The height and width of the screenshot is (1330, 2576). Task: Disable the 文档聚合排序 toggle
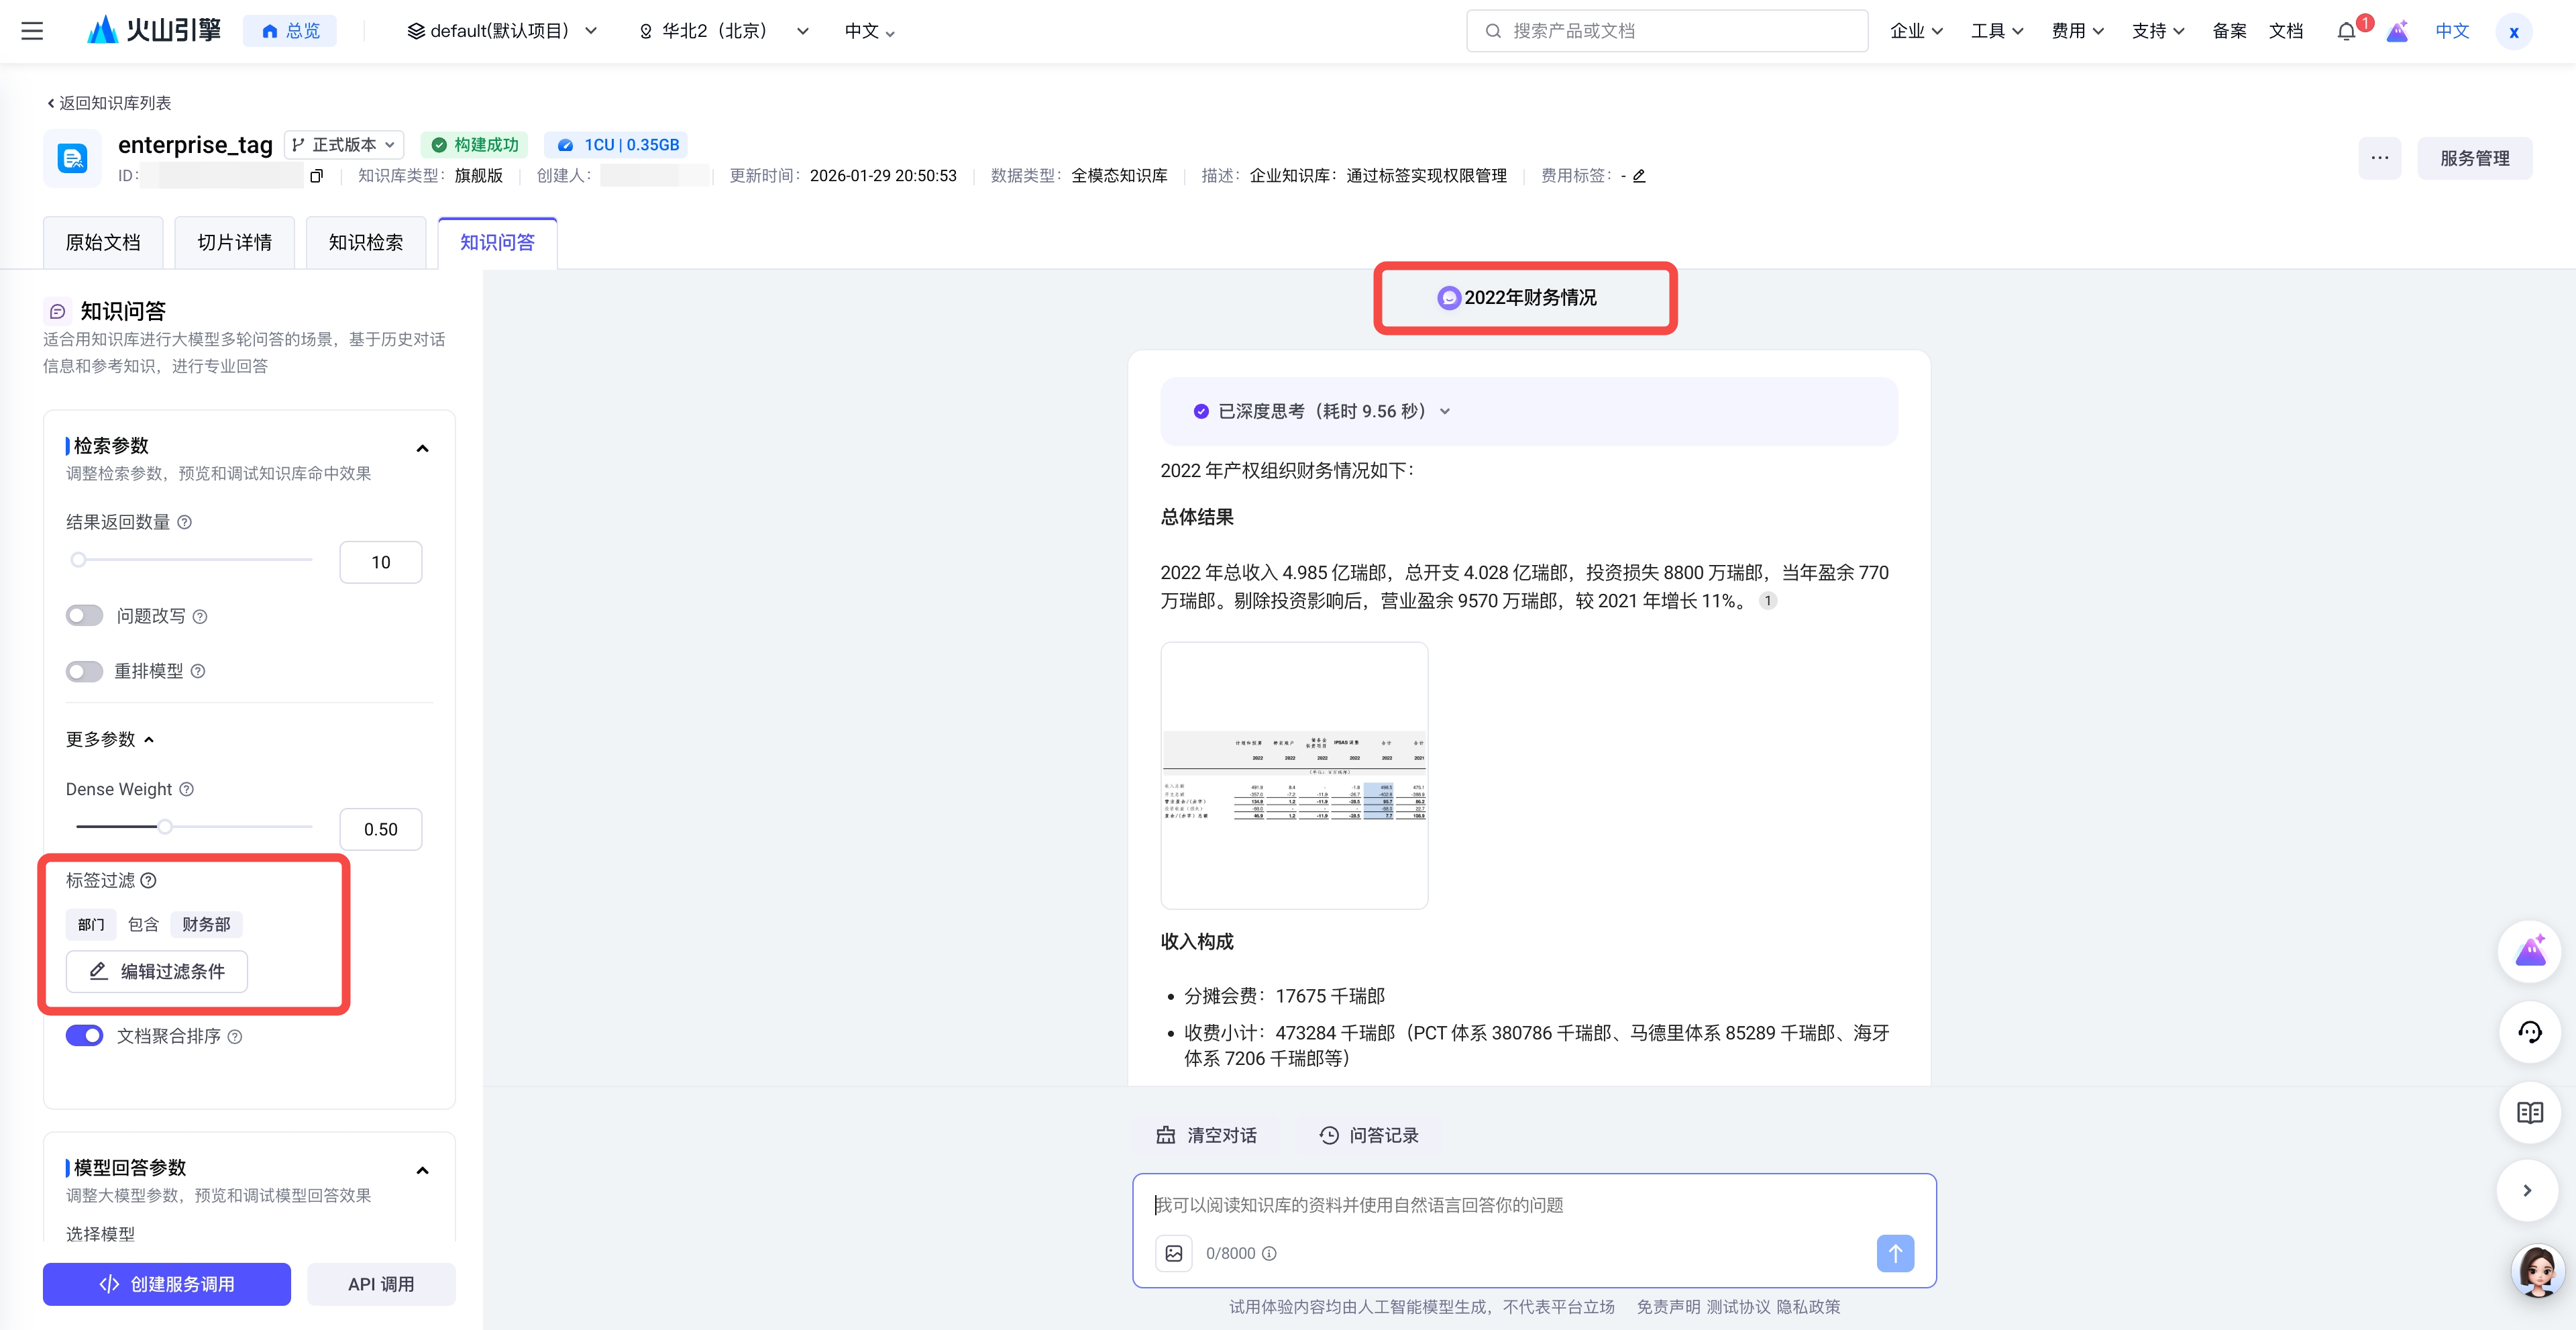[85, 1036]
